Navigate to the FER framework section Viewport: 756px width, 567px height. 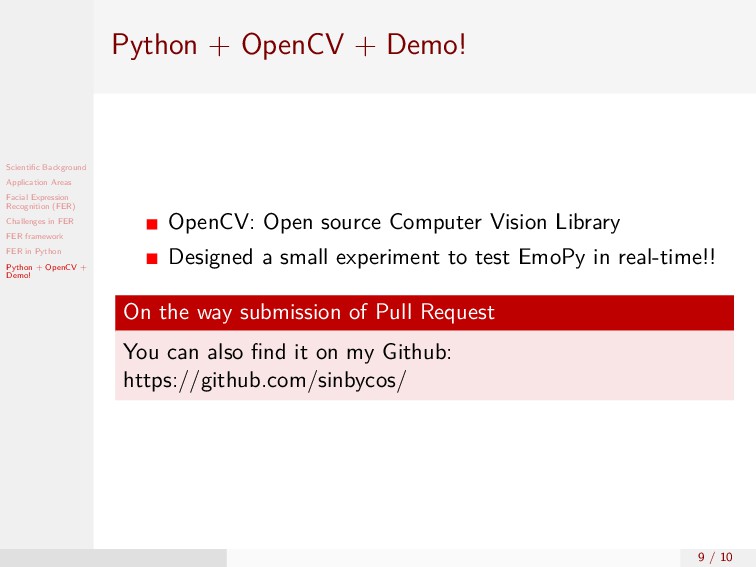(34, 236)
